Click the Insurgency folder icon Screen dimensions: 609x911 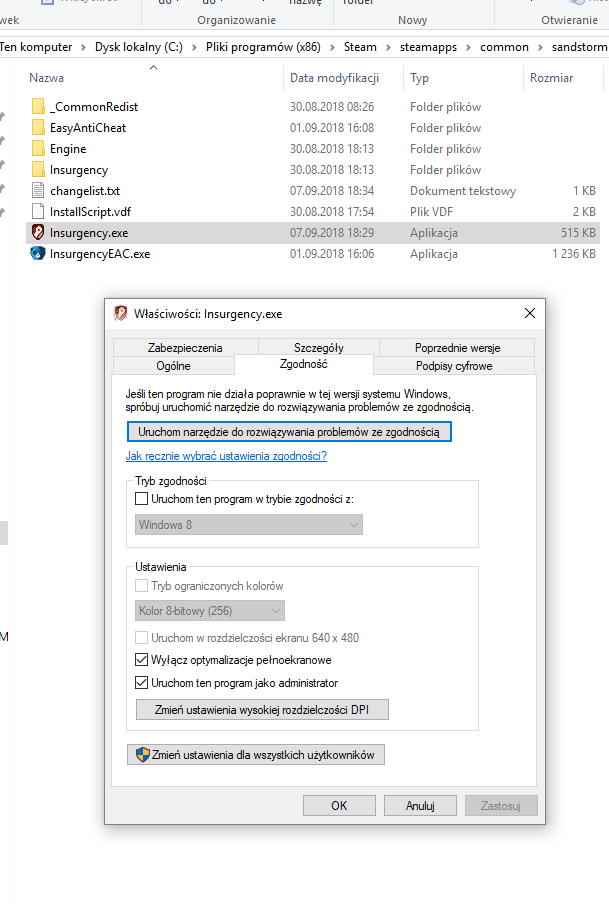[38, 170]
